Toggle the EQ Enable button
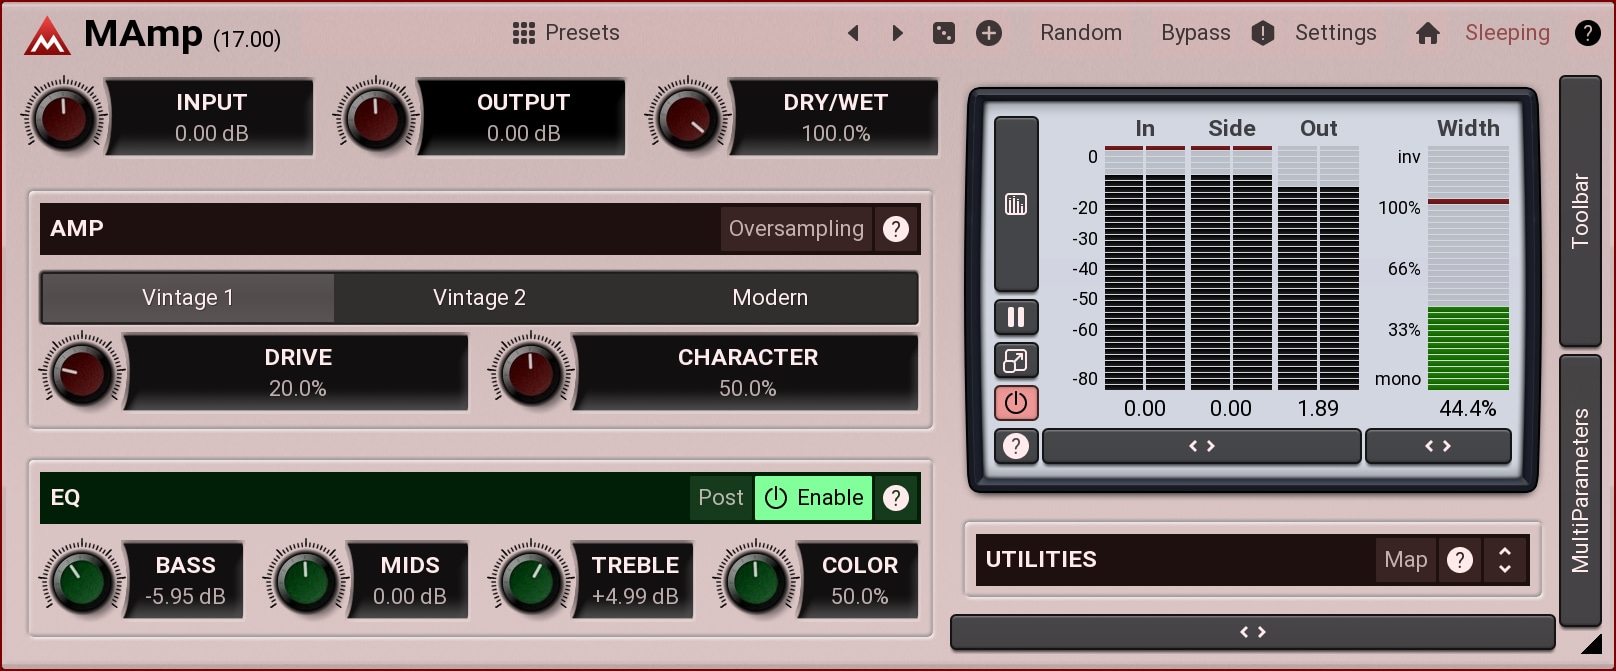This screenshot has height=671, width=1616. coord(813,498)
